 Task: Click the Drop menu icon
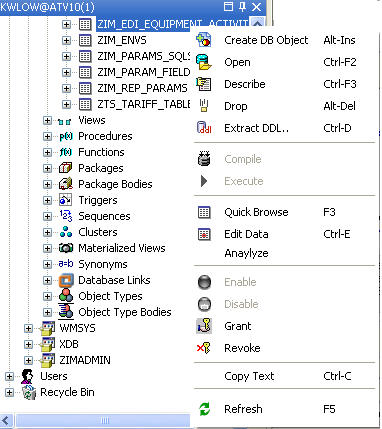[204, 106]
